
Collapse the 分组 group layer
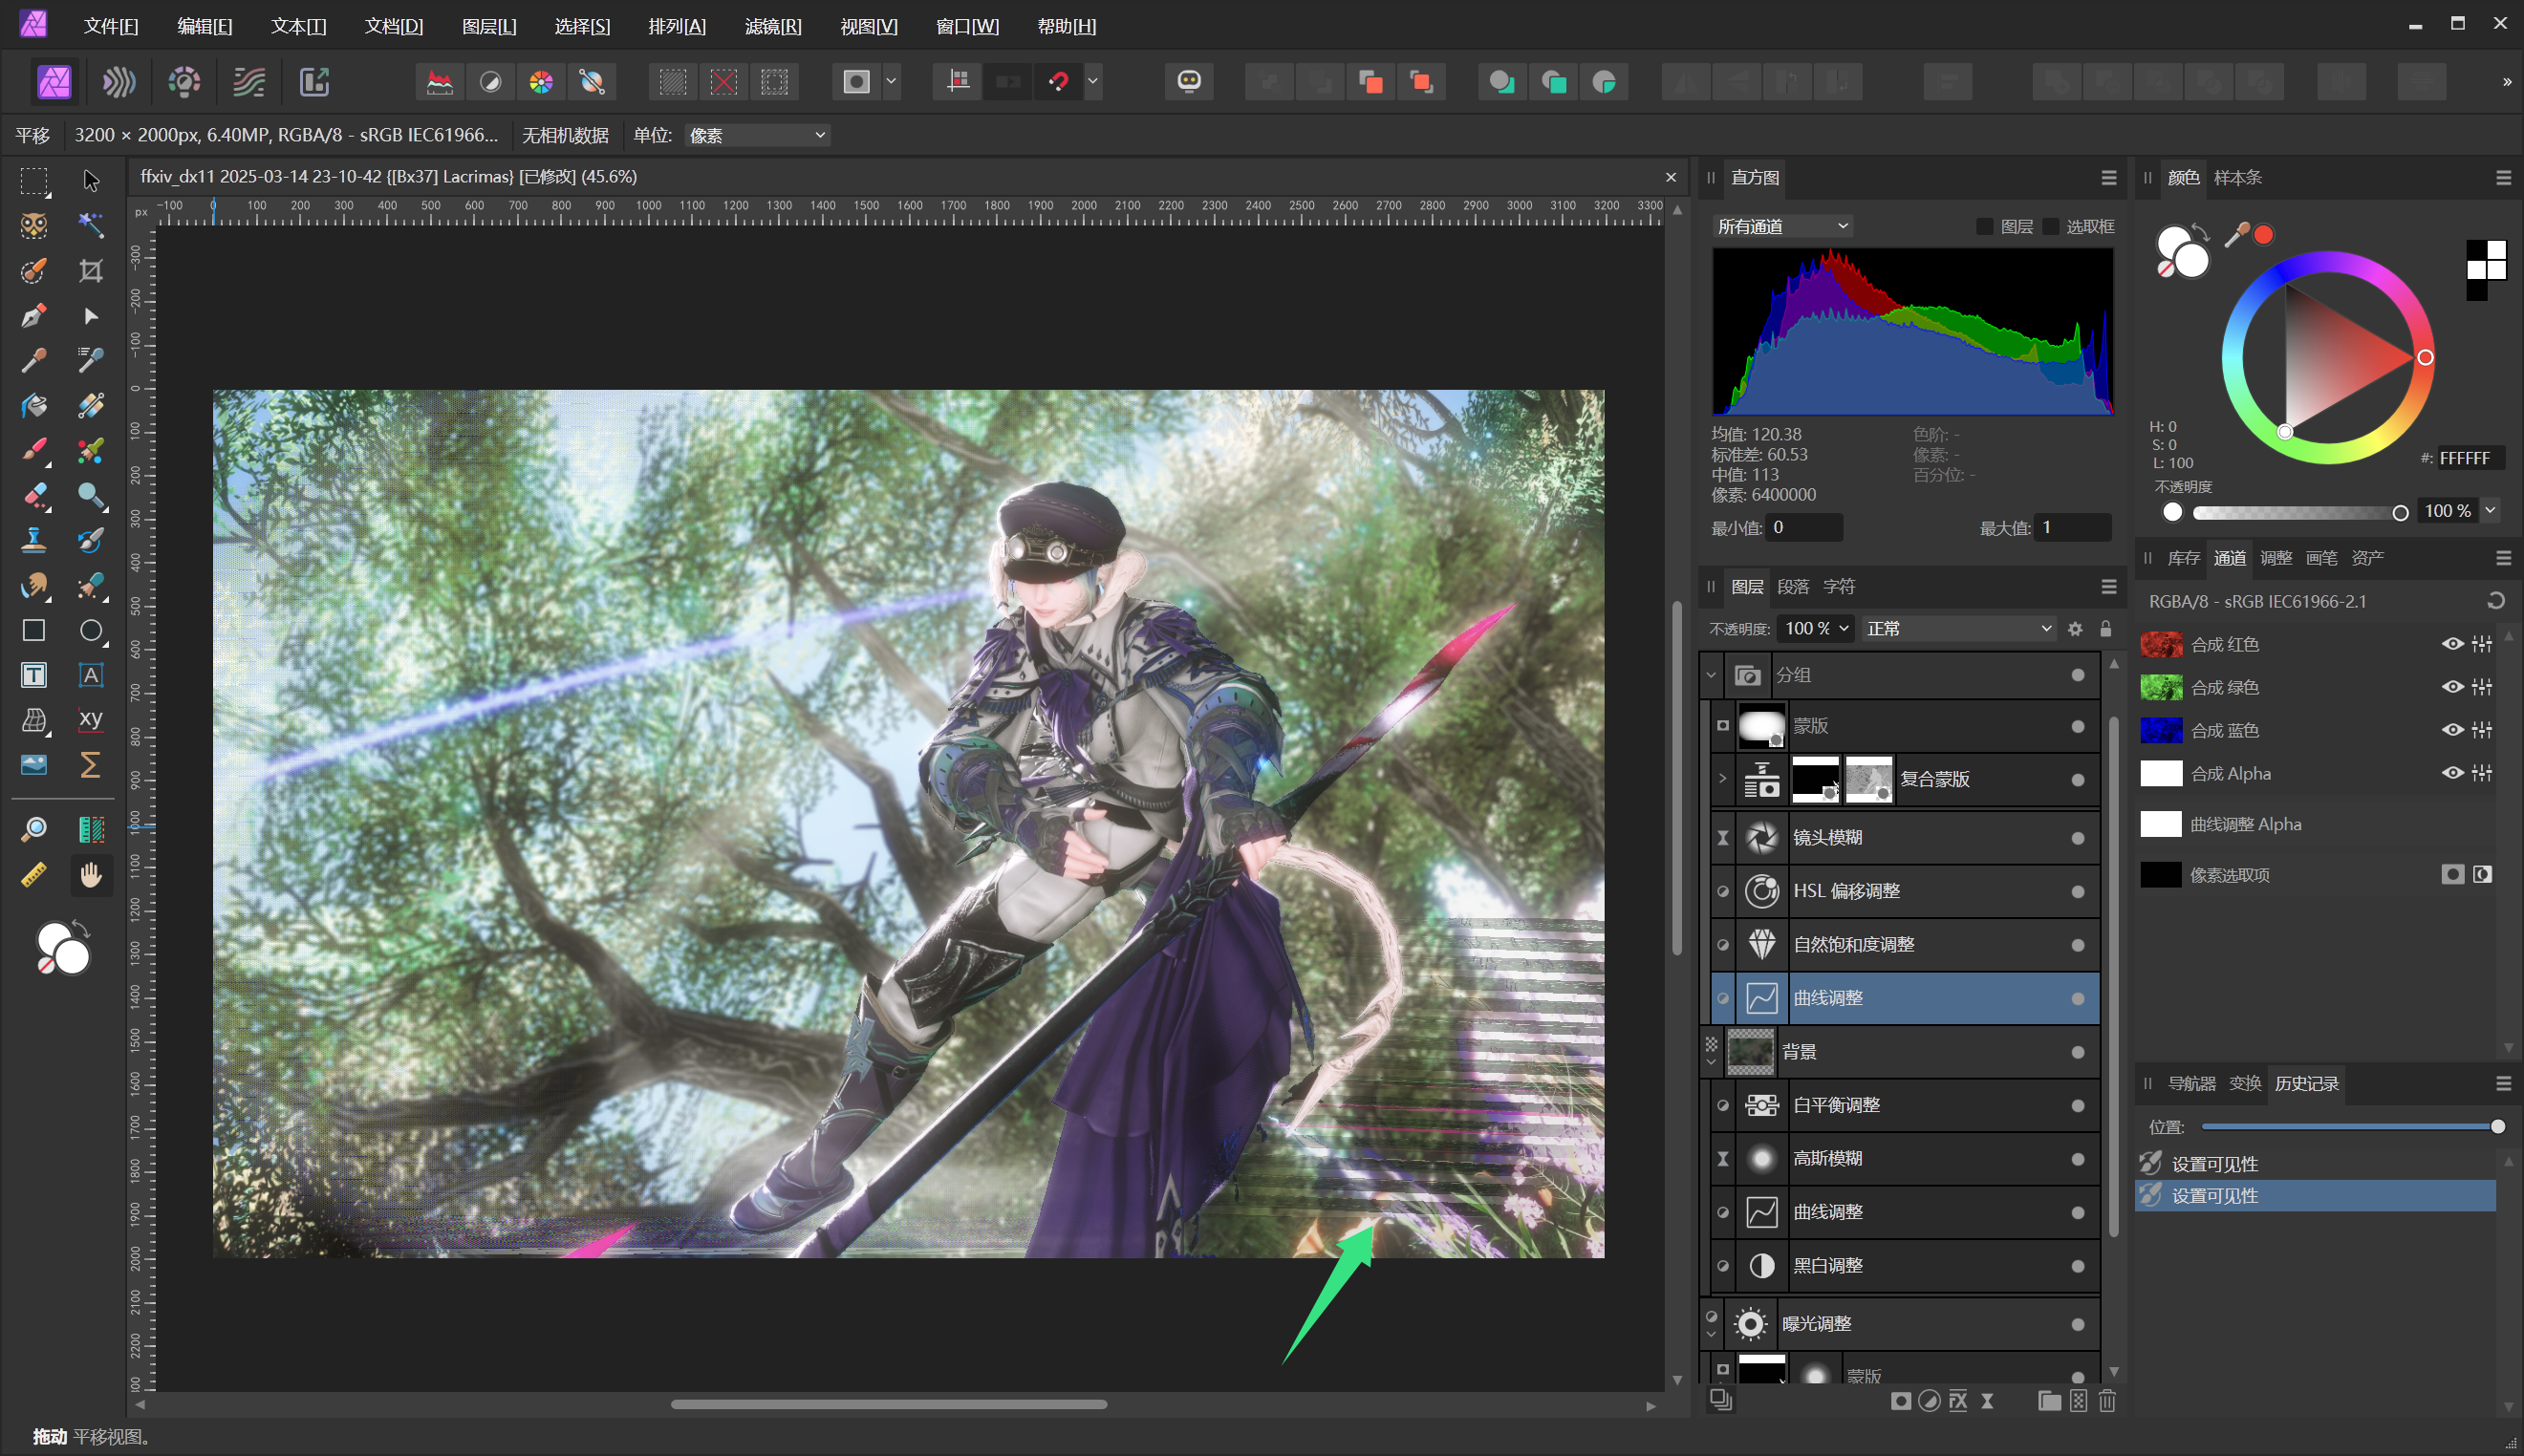tap(1711, 676)
